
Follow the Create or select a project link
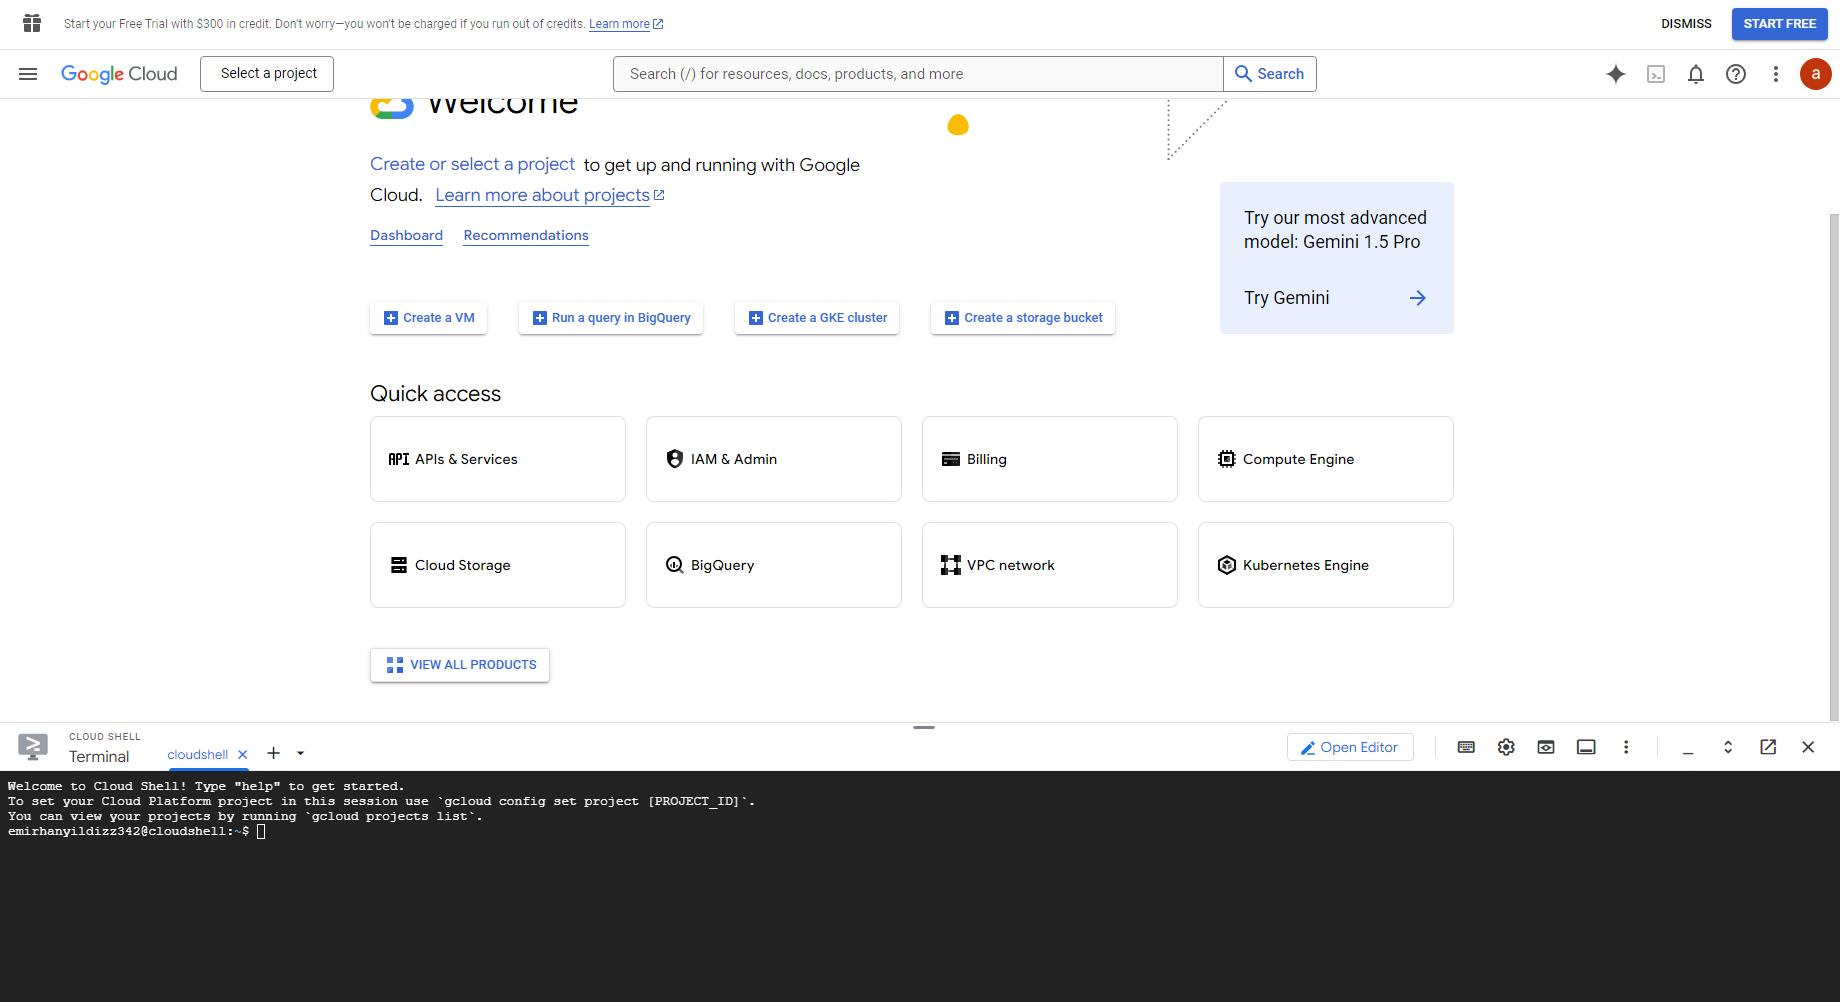click(x=472, y=164)
